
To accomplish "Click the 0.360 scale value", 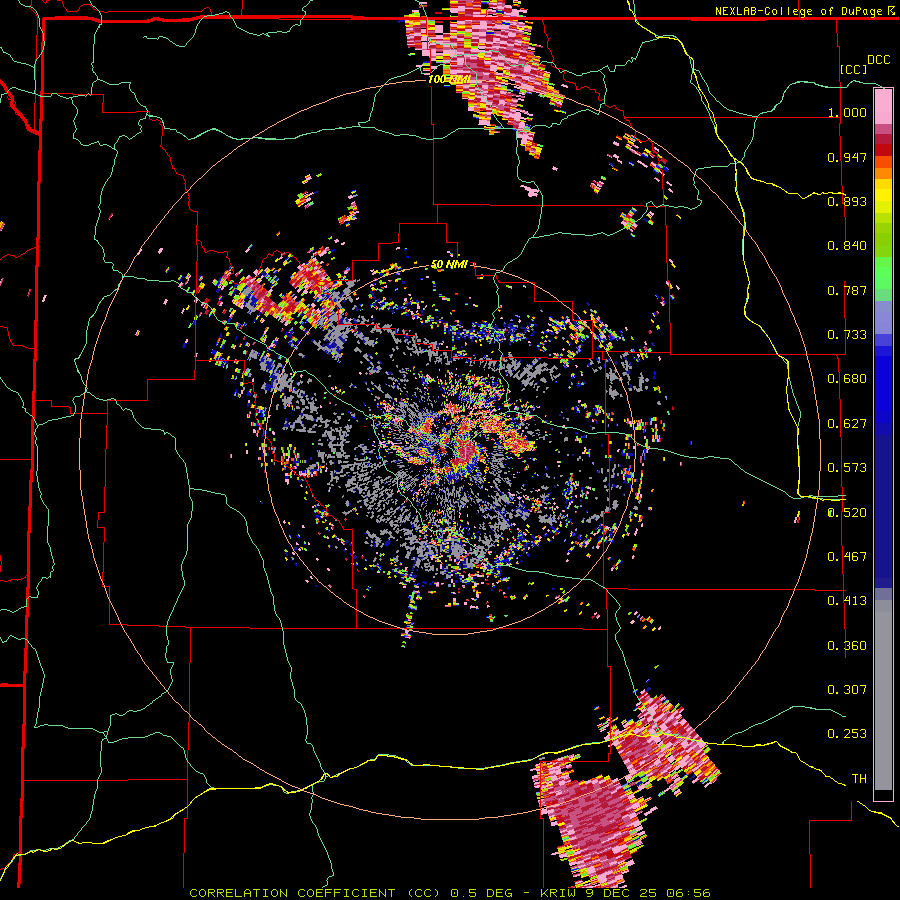I will [x=847, y=646].
